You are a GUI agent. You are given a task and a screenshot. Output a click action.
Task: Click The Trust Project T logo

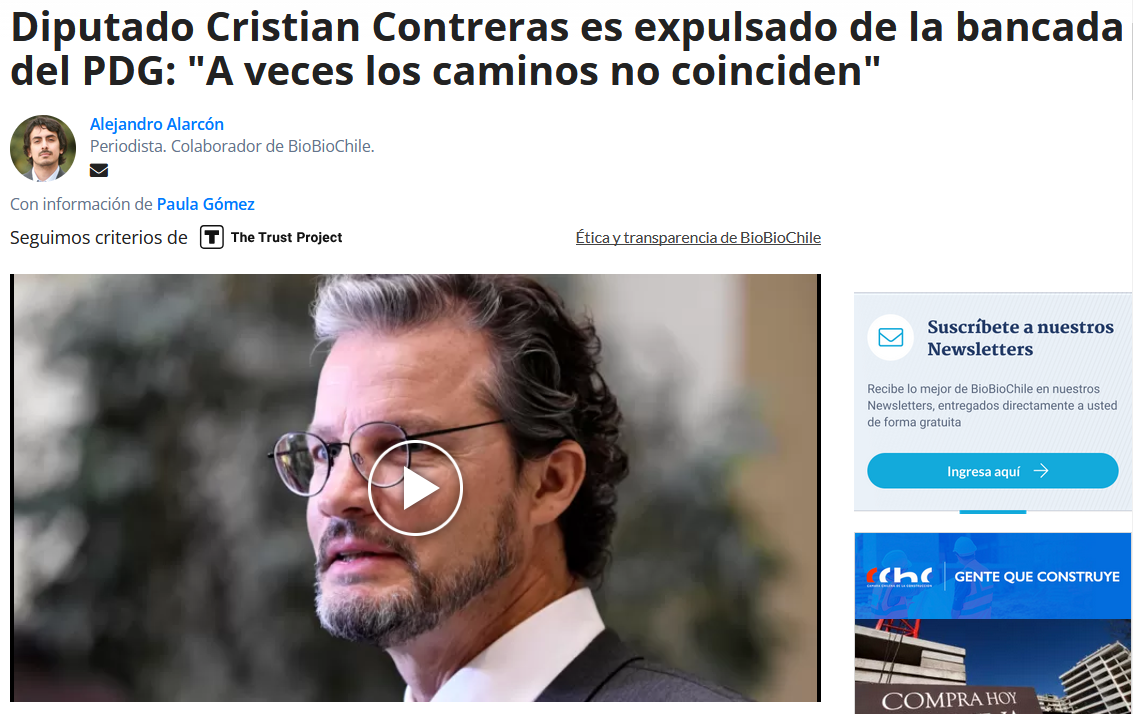[x=212, y=237]
